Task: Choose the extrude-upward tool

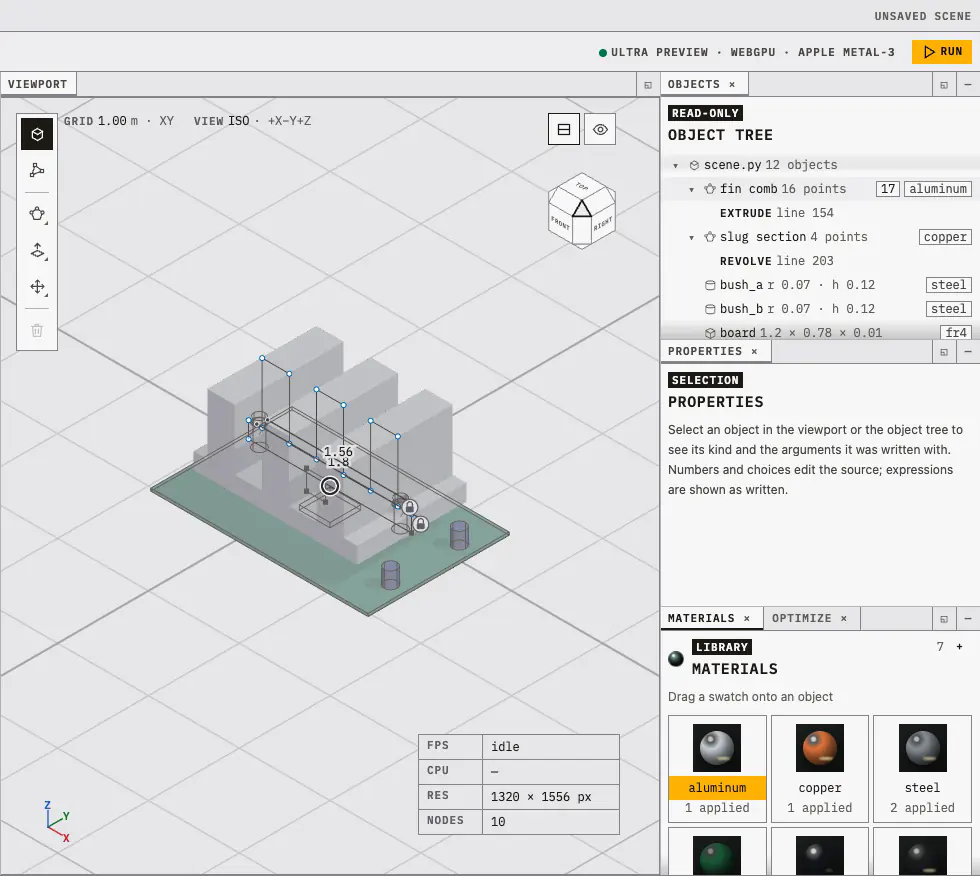Action: [x=37, y=251]
